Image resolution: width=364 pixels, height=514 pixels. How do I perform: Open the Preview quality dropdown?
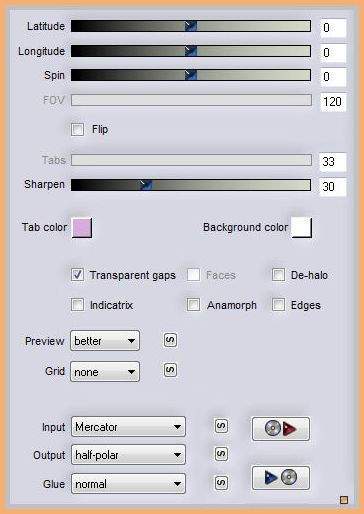click(x=105, y=341)
